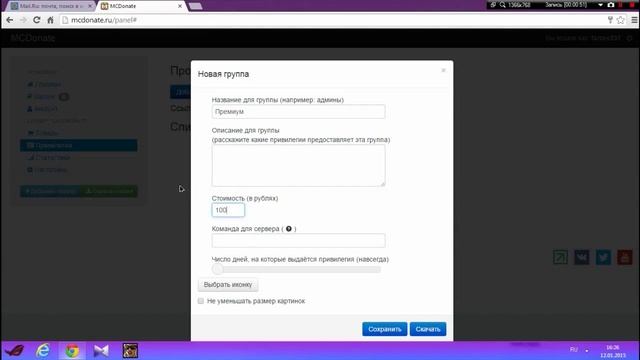Go back with the browser back arrow
This screenshot has width=640, height=360.
pos(10,20)
